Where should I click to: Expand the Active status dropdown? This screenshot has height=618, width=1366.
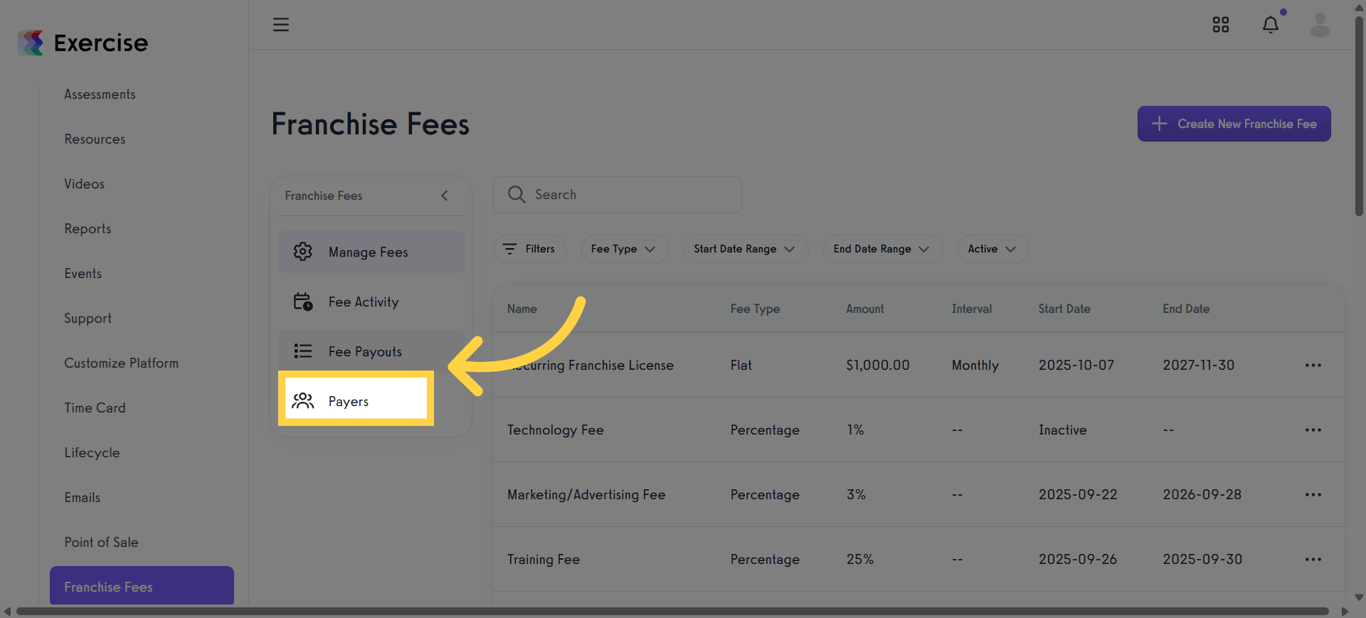point(992,248)
